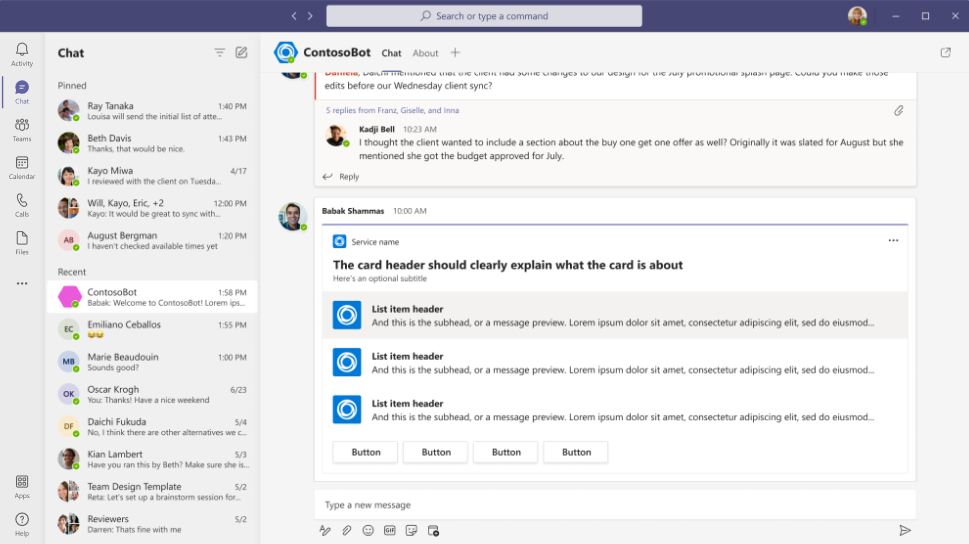Viewport: 969px width, 544px height.
Task: Open the Calendar
Action: pos(22,168)
